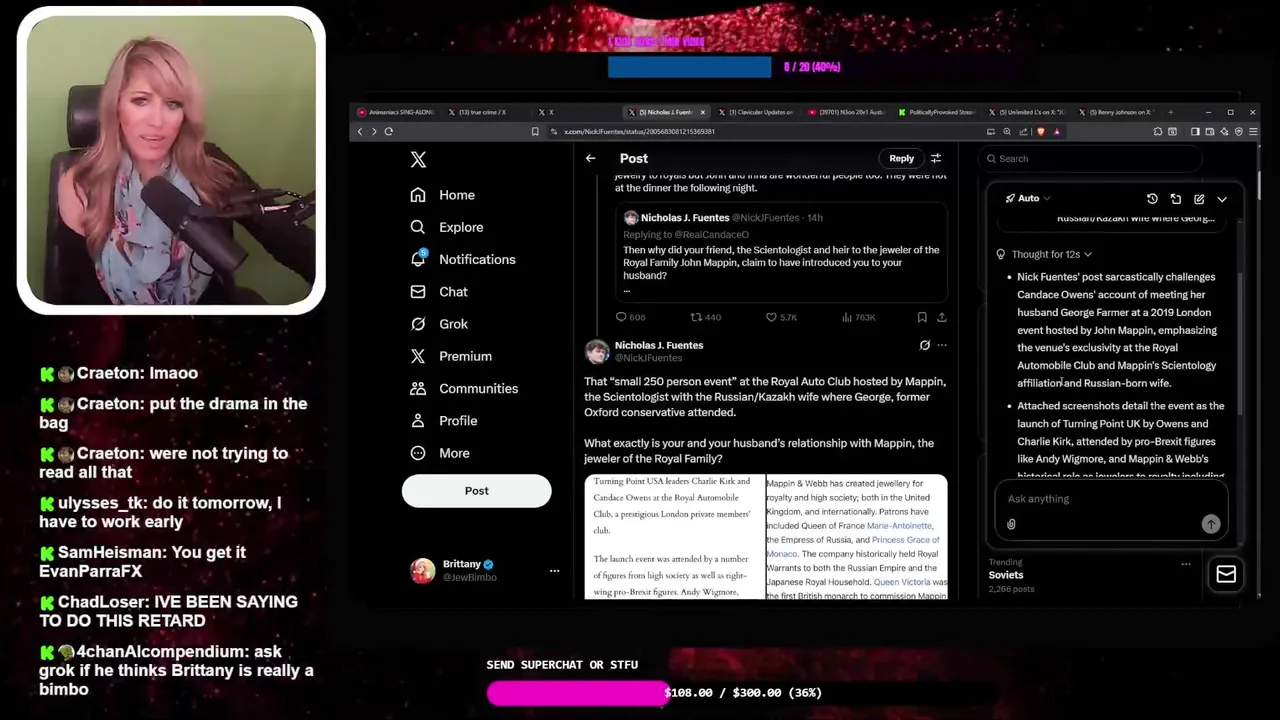Go forward with browser forward arrow
The height and width of the screenshot is (720, 1280).
tap(374, 131)
